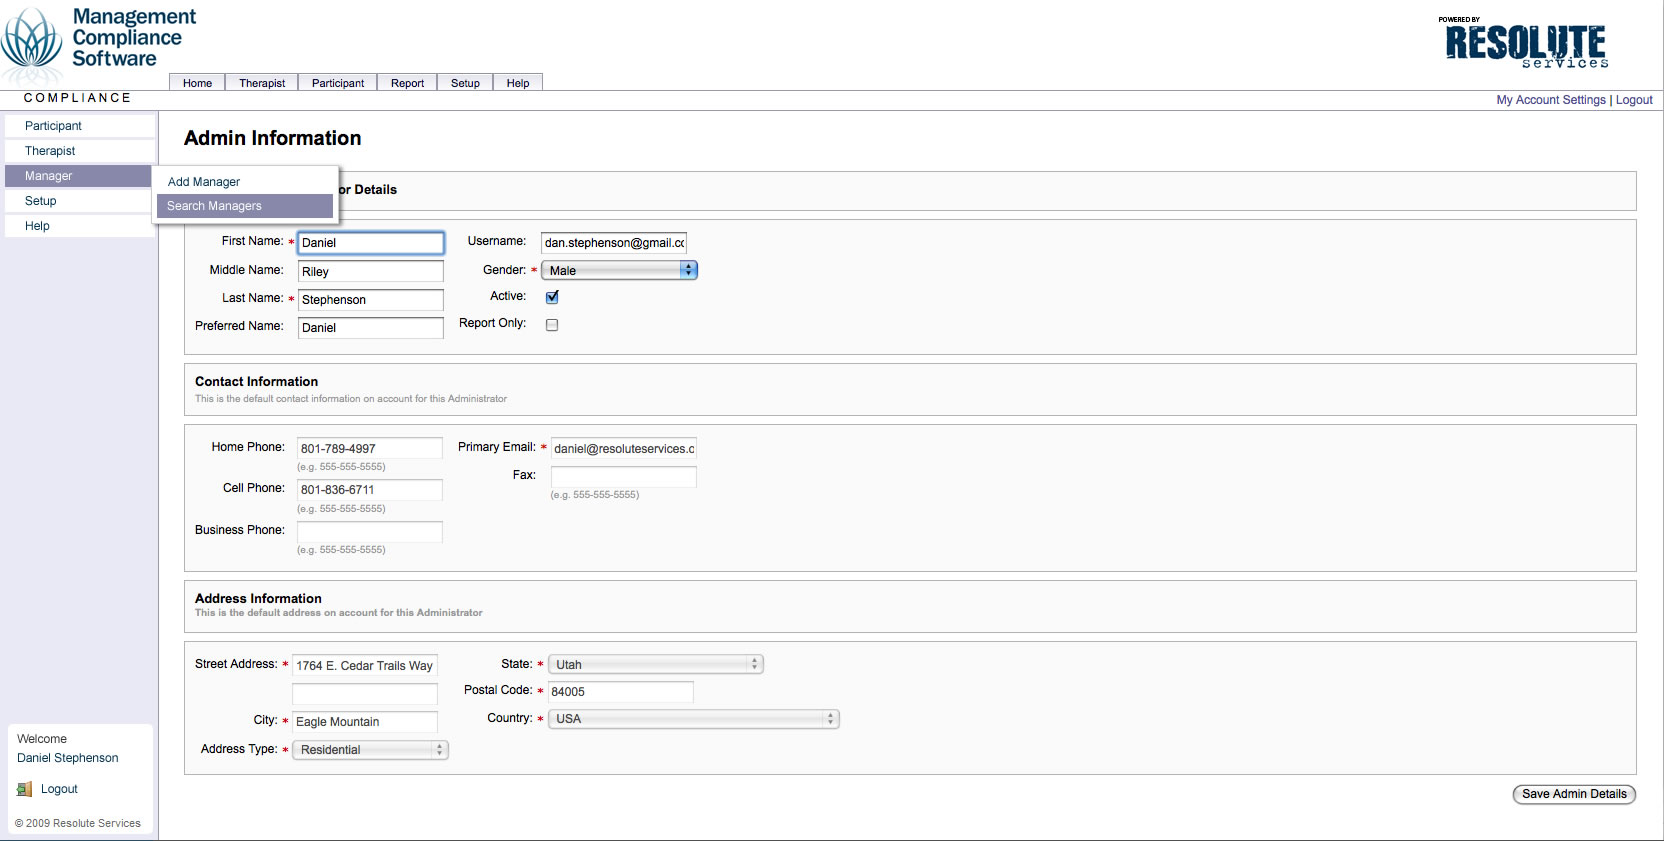Focus the second street address line field

(365, 694)
